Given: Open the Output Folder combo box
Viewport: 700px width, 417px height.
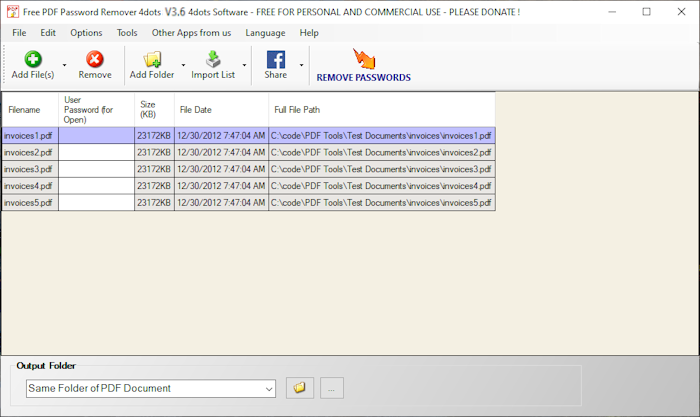Looking at the screenshot, I should [150, 388].
